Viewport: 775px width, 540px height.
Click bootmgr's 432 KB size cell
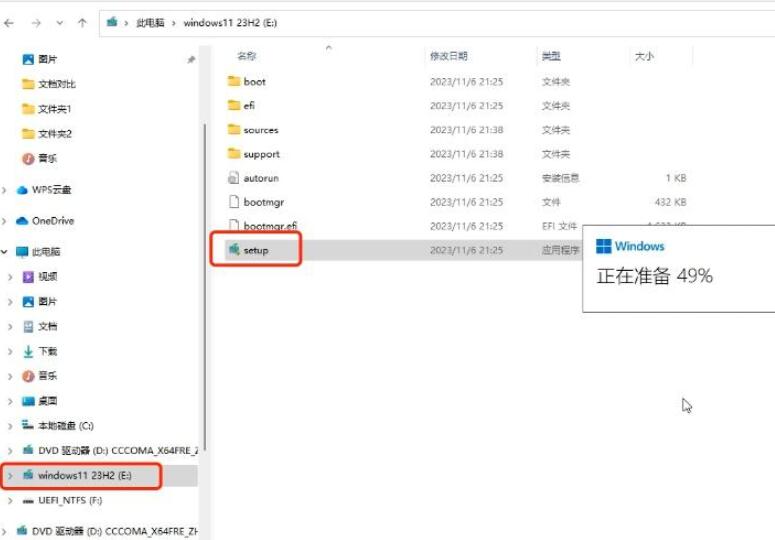pos(670,202)
